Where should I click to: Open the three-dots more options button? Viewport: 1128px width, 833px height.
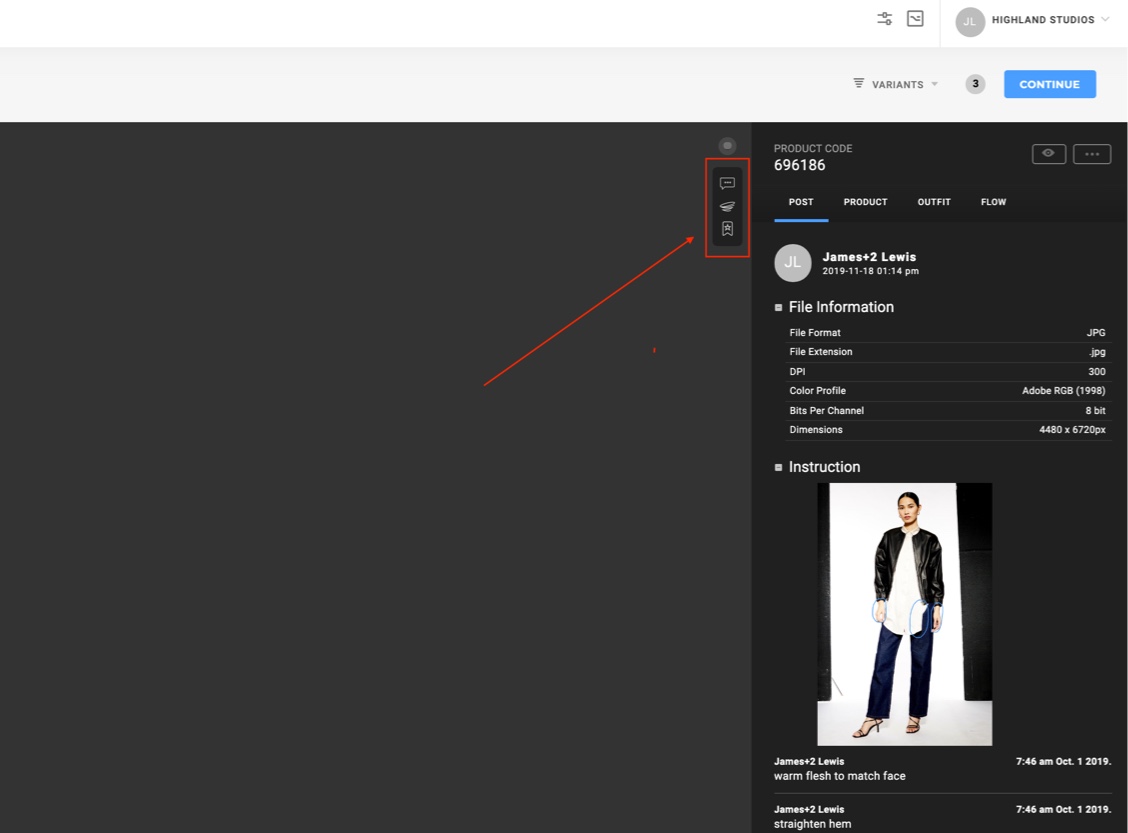pyautogui.click(x=1092, y=154)
